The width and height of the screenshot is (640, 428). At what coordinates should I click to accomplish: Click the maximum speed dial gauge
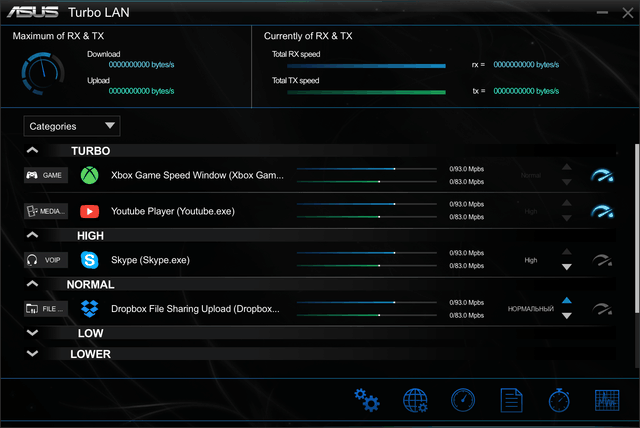[43, 73]
